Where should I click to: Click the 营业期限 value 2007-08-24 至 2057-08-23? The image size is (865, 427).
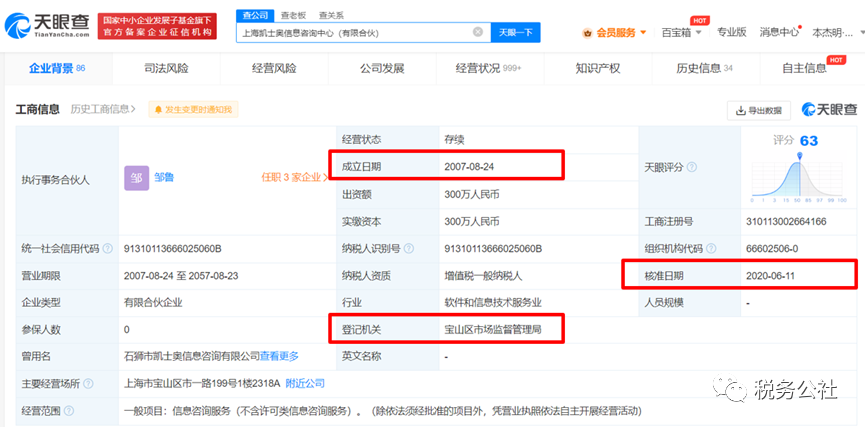(x=181, y=276)
